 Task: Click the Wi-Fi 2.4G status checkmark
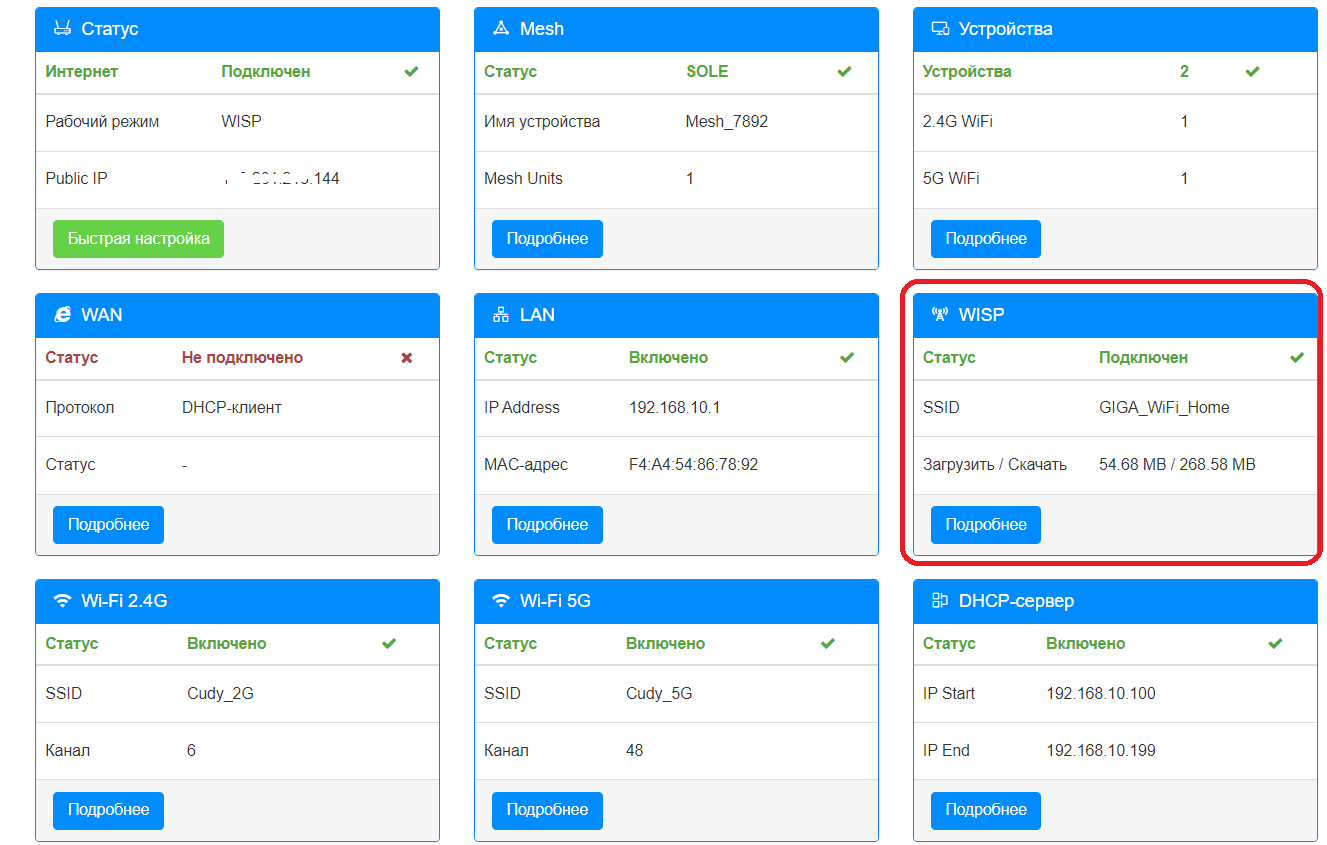(389, 644)
